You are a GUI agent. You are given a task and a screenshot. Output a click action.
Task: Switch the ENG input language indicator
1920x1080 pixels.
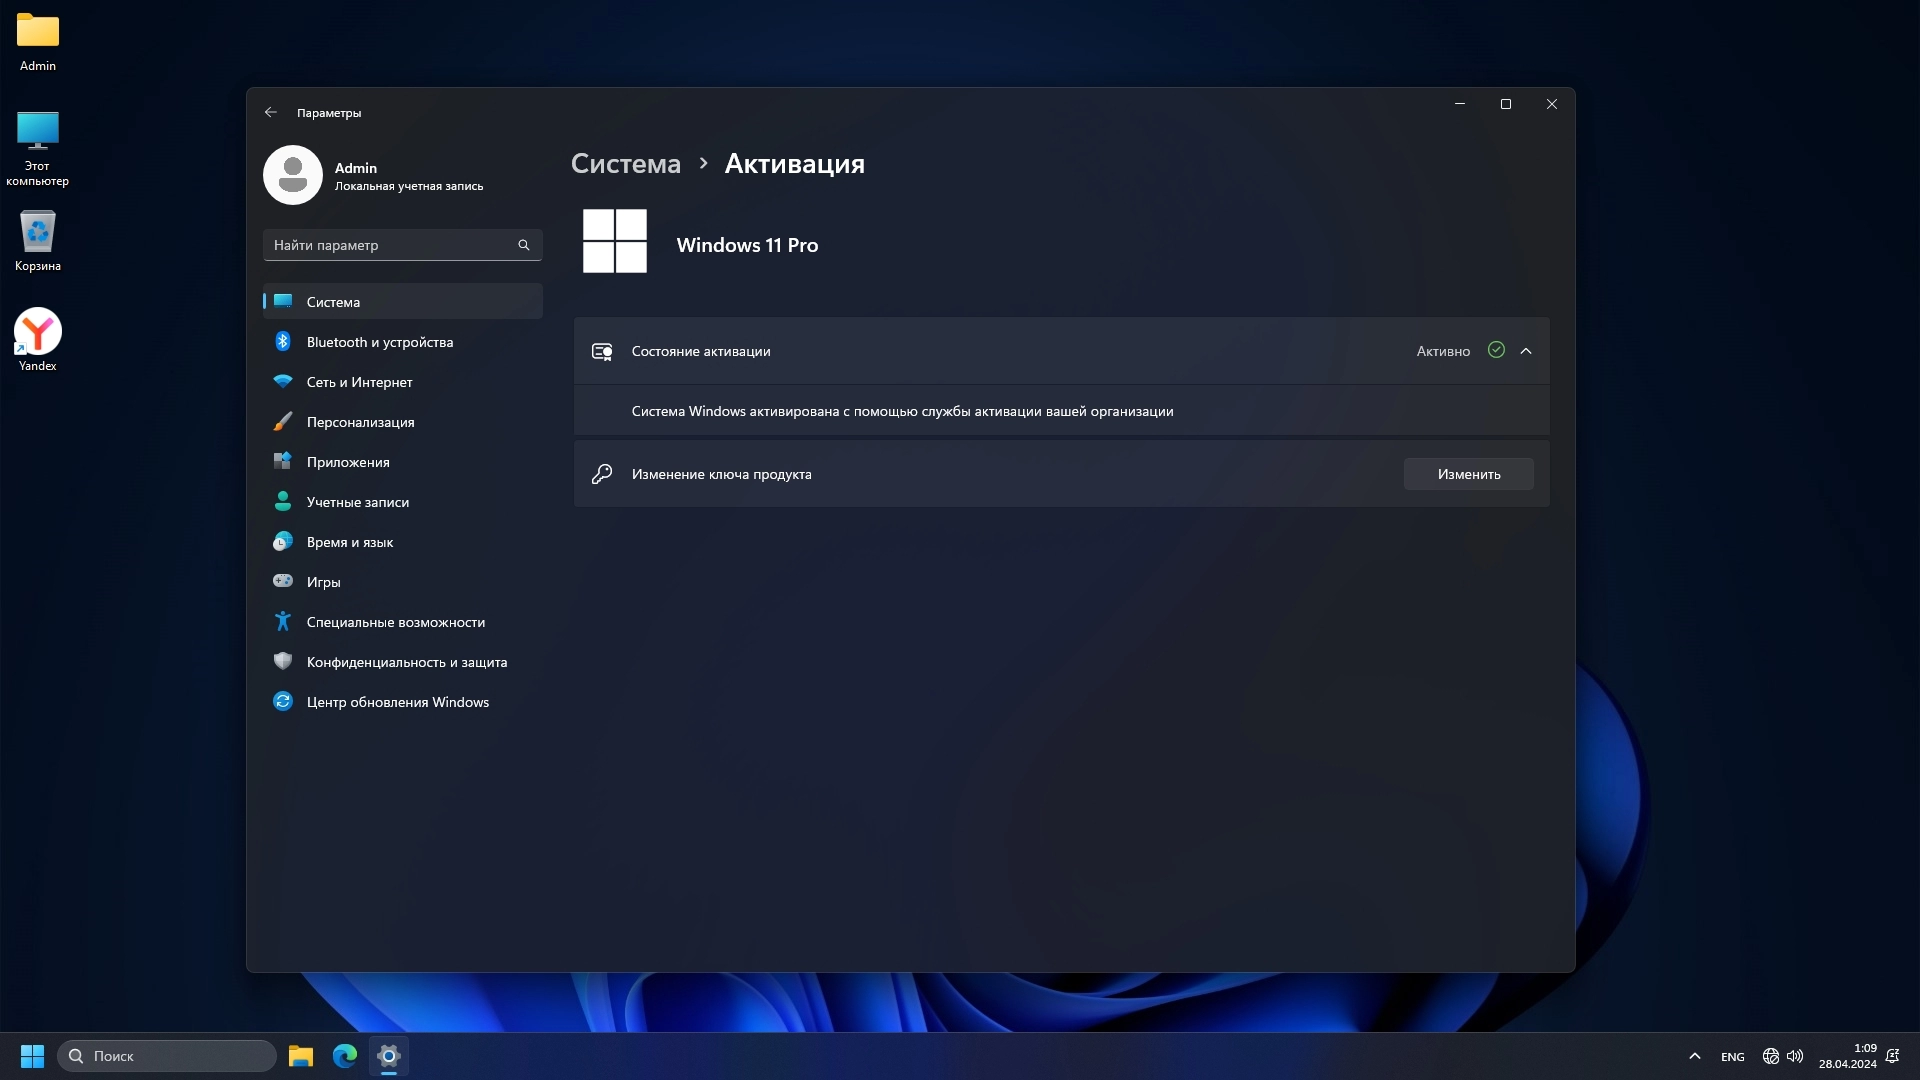pyautogui.click(x=1732, y=1057)
